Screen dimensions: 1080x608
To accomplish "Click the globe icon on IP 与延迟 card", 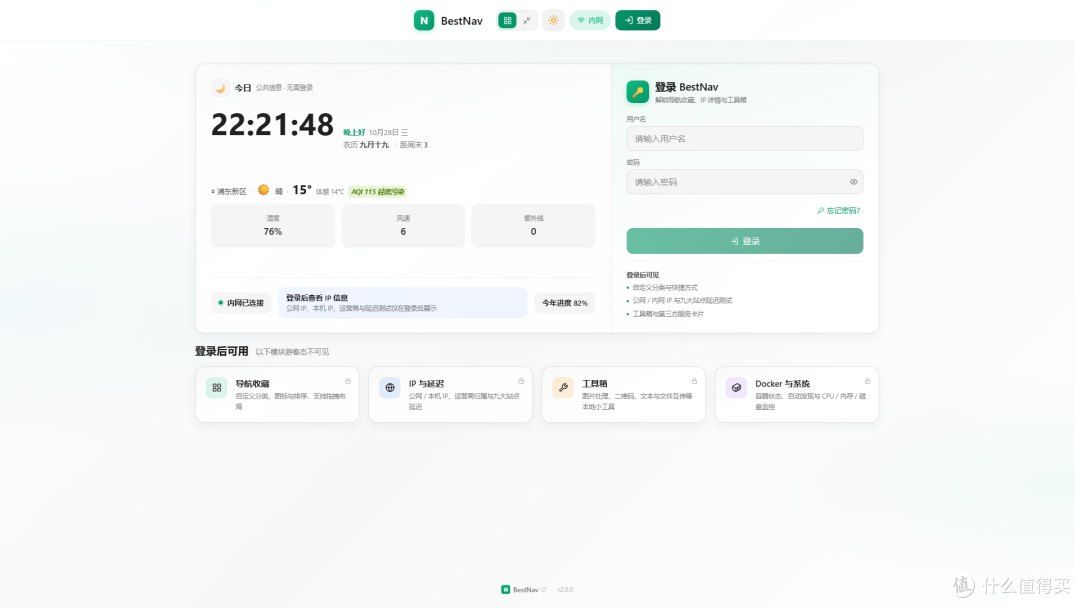I will click(390, 388).
